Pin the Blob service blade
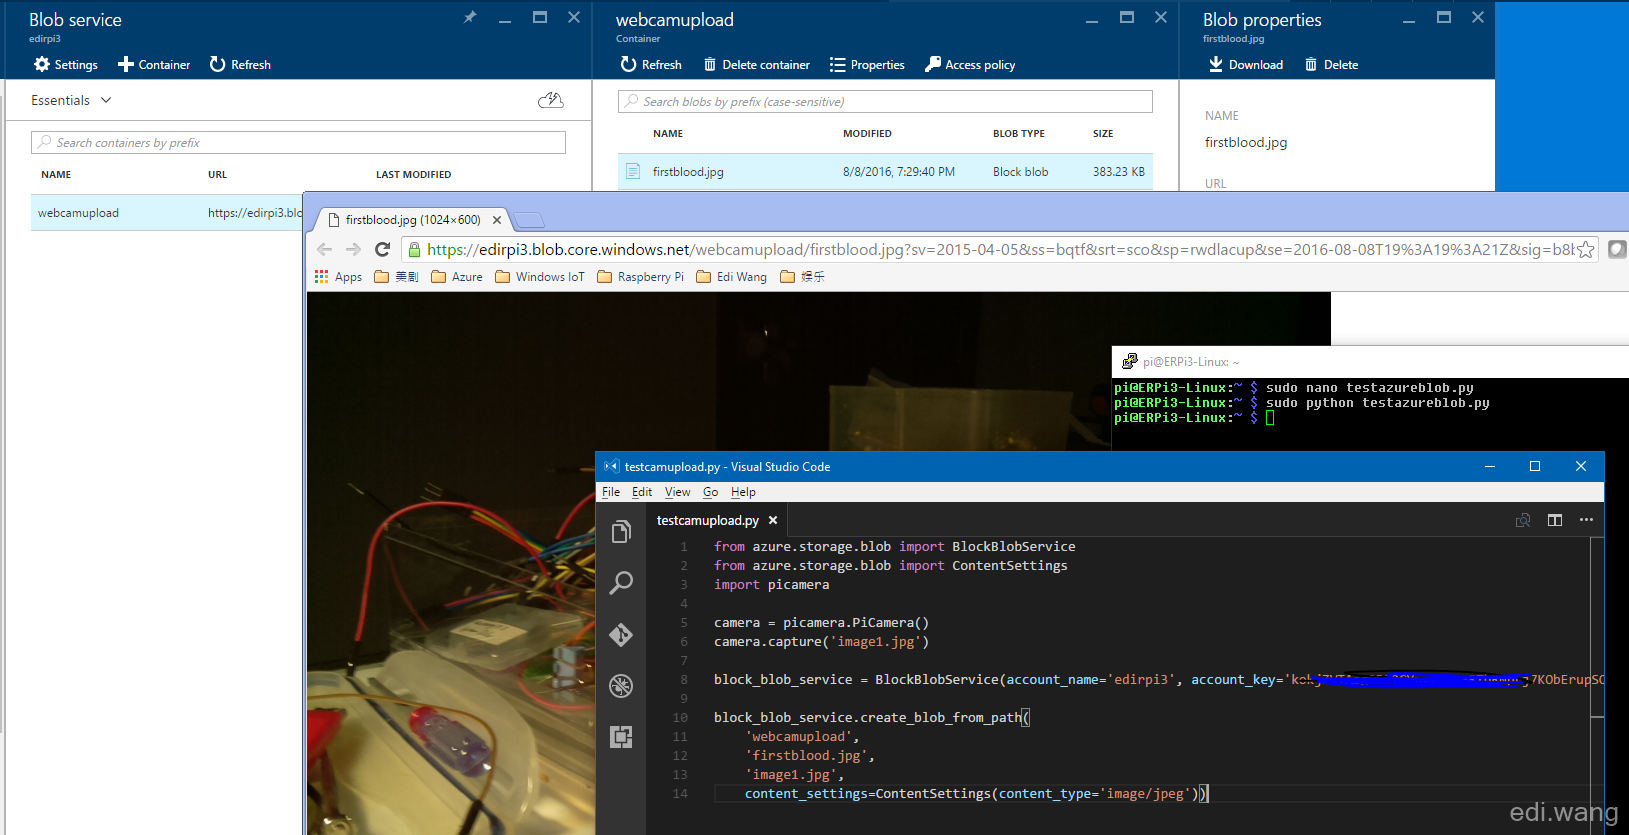The width and height of the screenshot is (1629, 835). 470,17
